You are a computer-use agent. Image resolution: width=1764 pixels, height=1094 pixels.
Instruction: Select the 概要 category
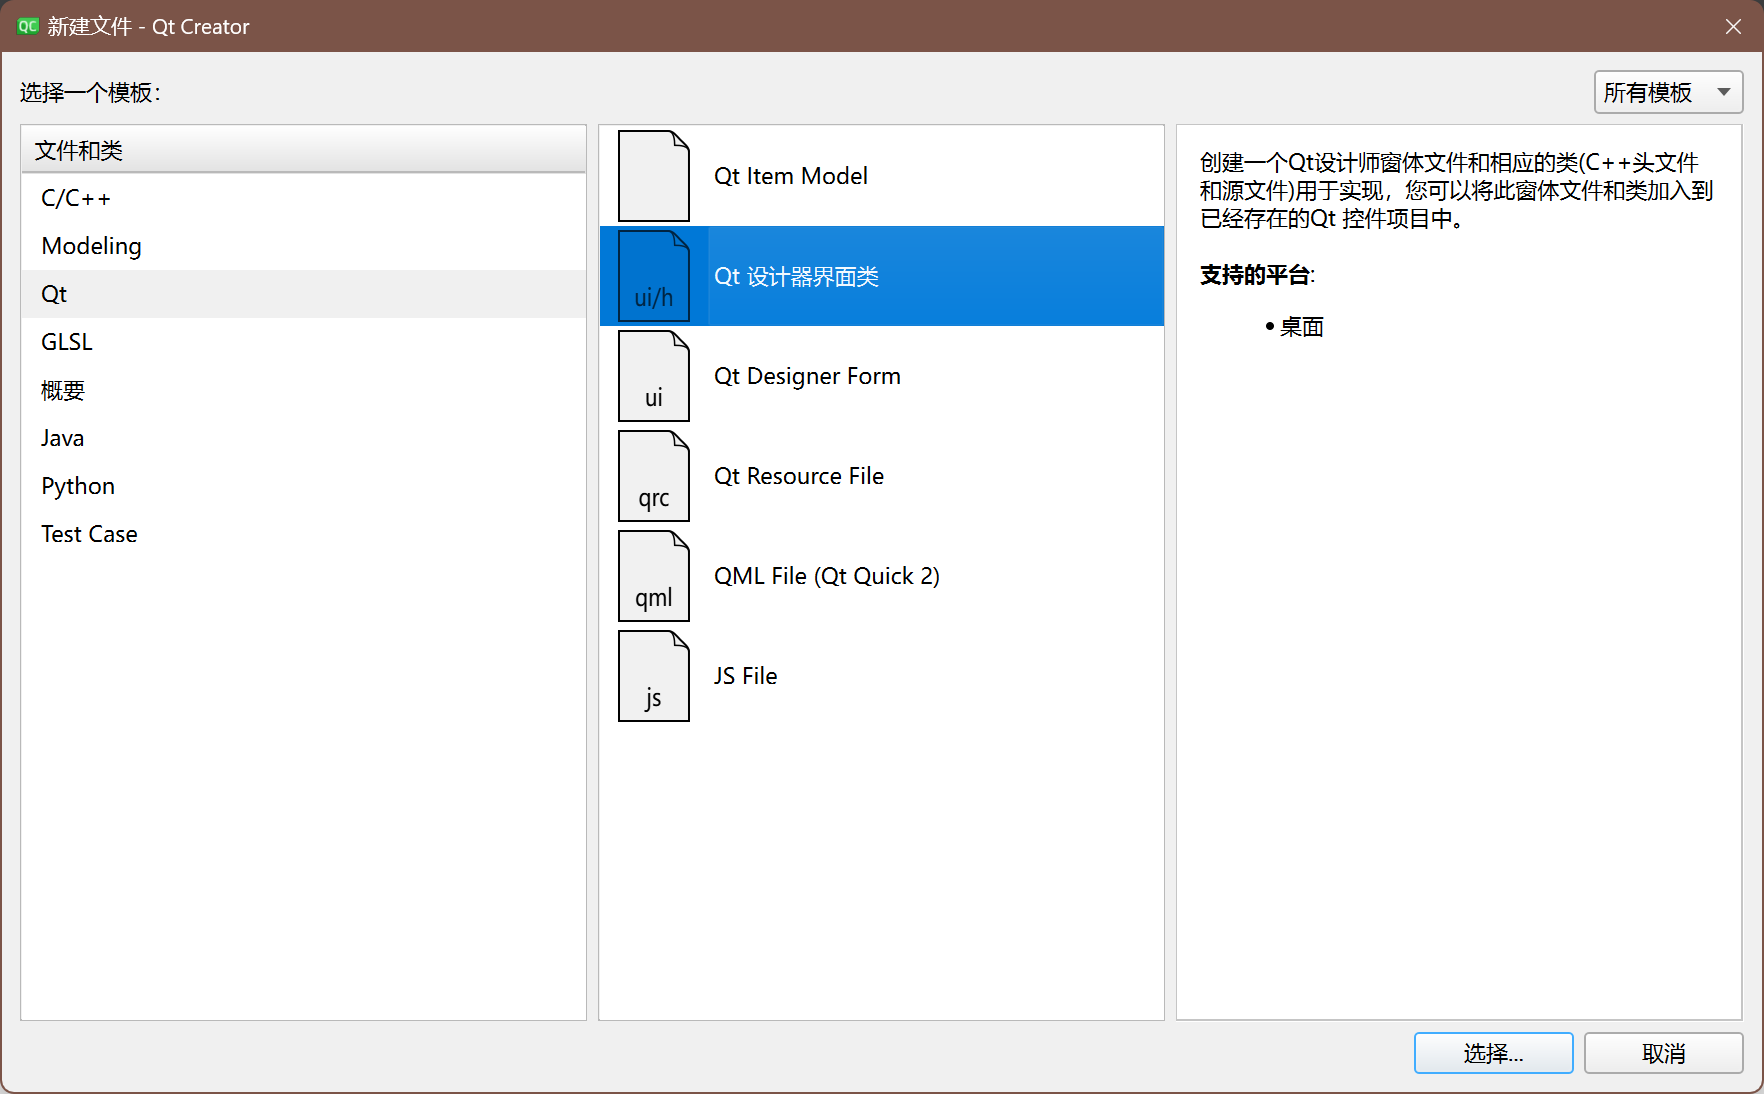click(x=303, y=390)
